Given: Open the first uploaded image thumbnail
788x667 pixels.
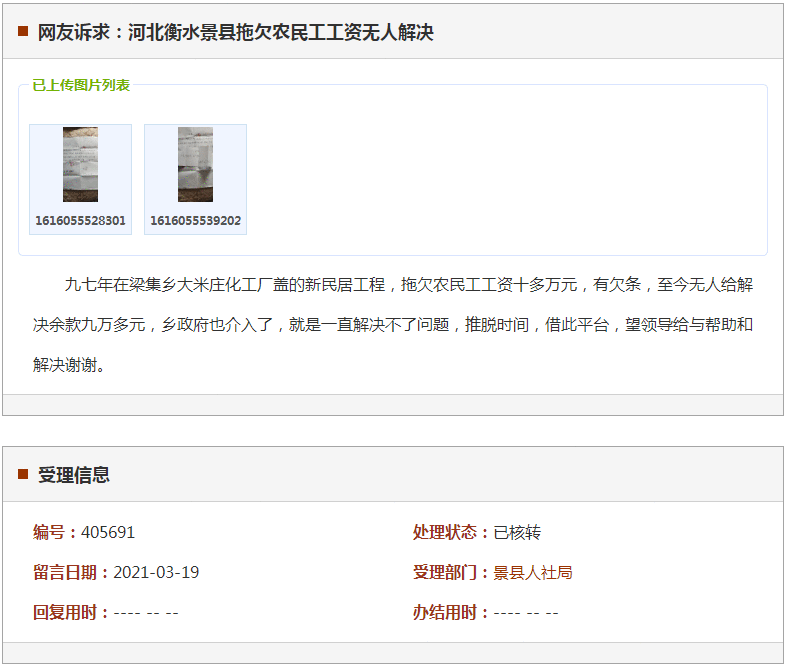Looking at the screenshot, I should coord(80,165).
